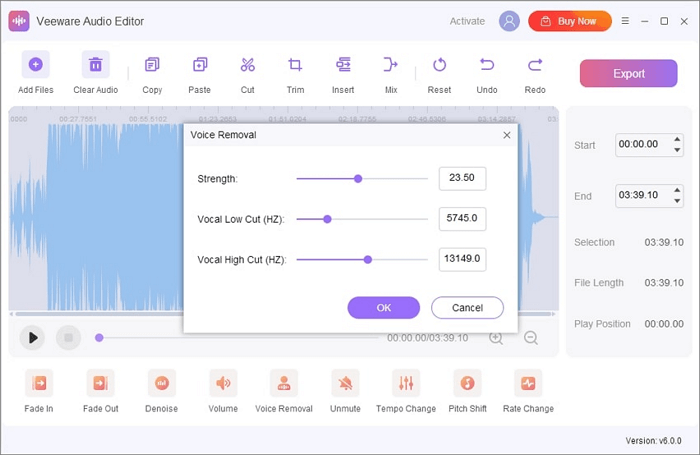Open the hamburger menu in title bar
The height and width of the screenshot is (455, 700).
tap(625, 21)
